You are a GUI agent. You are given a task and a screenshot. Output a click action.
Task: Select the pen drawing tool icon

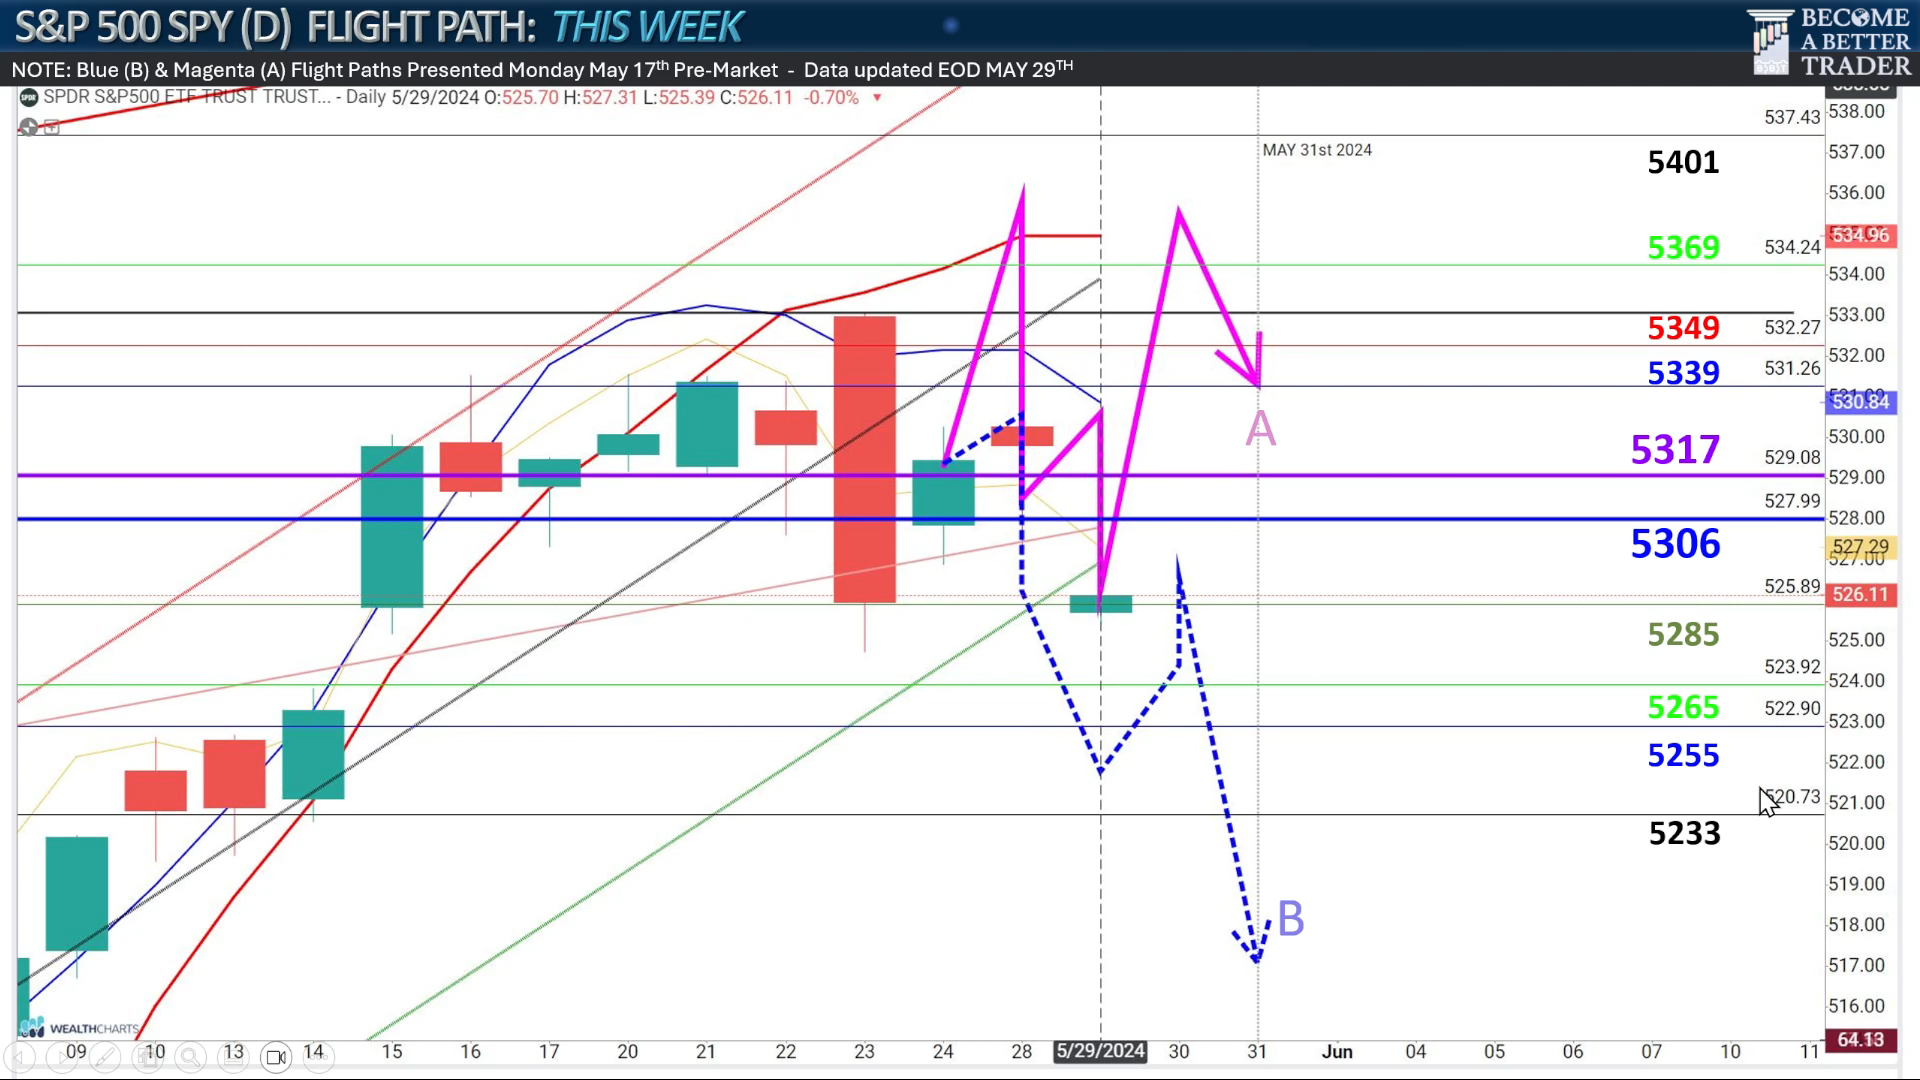[105, 1057]
